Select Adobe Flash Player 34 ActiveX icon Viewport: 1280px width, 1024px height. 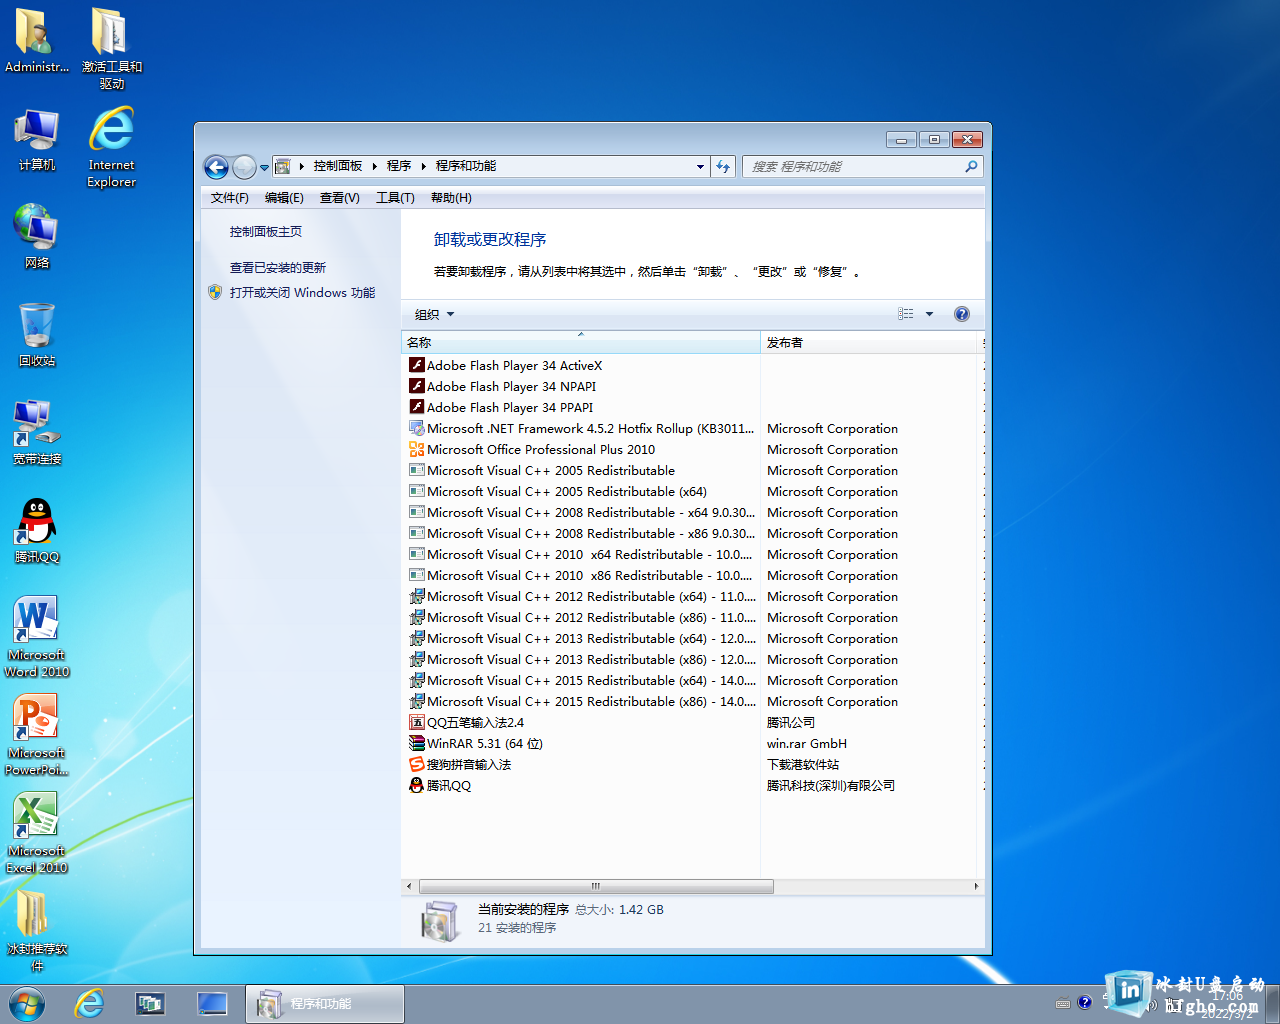coord(417,365)
